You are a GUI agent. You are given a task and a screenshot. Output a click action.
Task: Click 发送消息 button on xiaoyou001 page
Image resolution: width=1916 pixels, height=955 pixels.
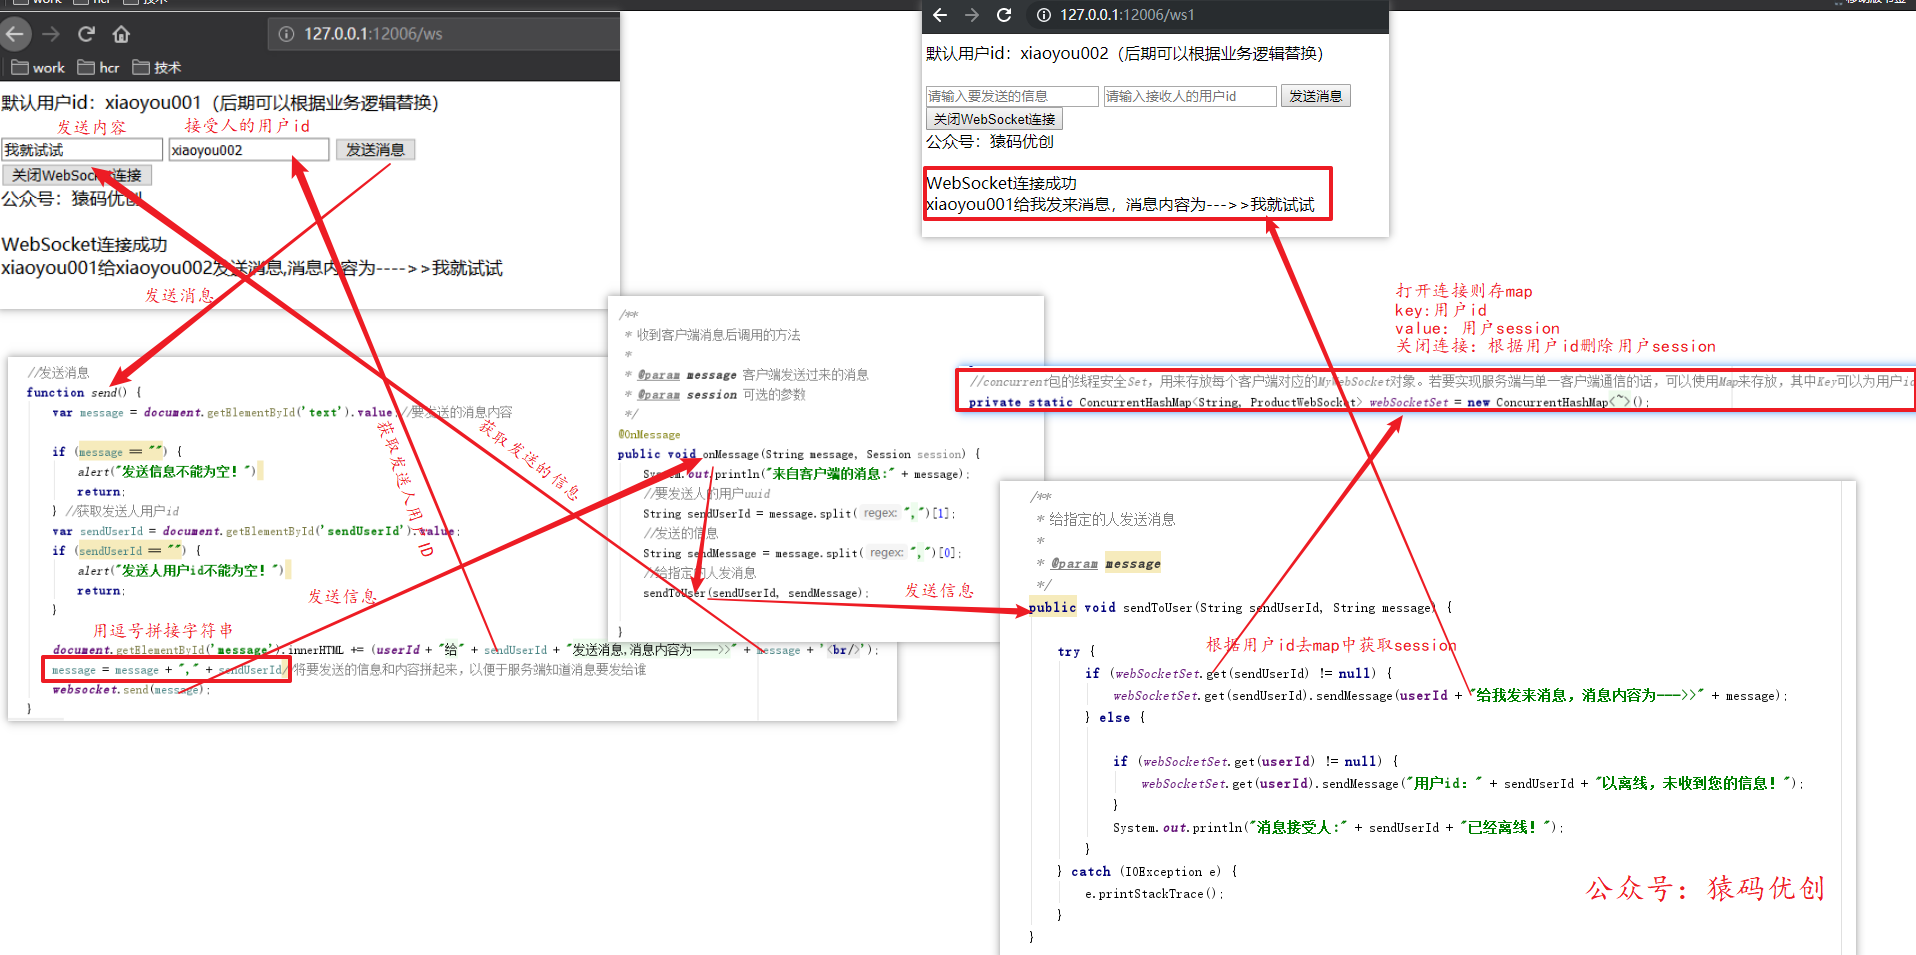click(x=375, y=150)
